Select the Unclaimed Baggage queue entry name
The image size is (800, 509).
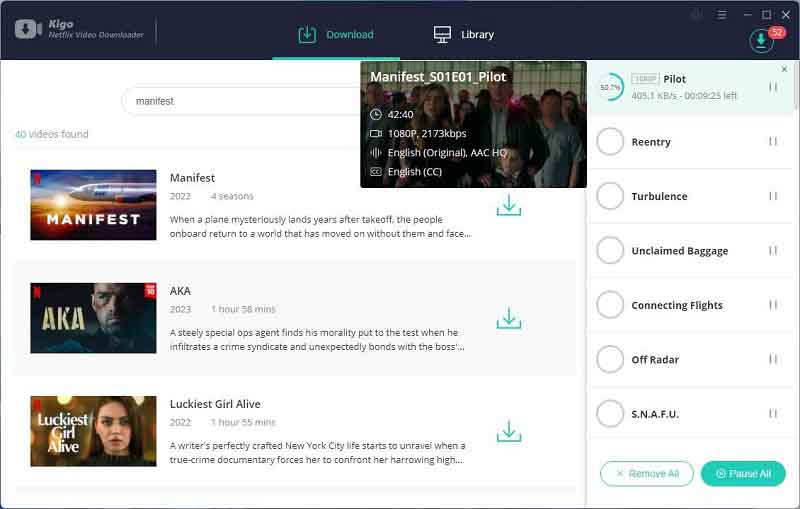tap(680, 251)
